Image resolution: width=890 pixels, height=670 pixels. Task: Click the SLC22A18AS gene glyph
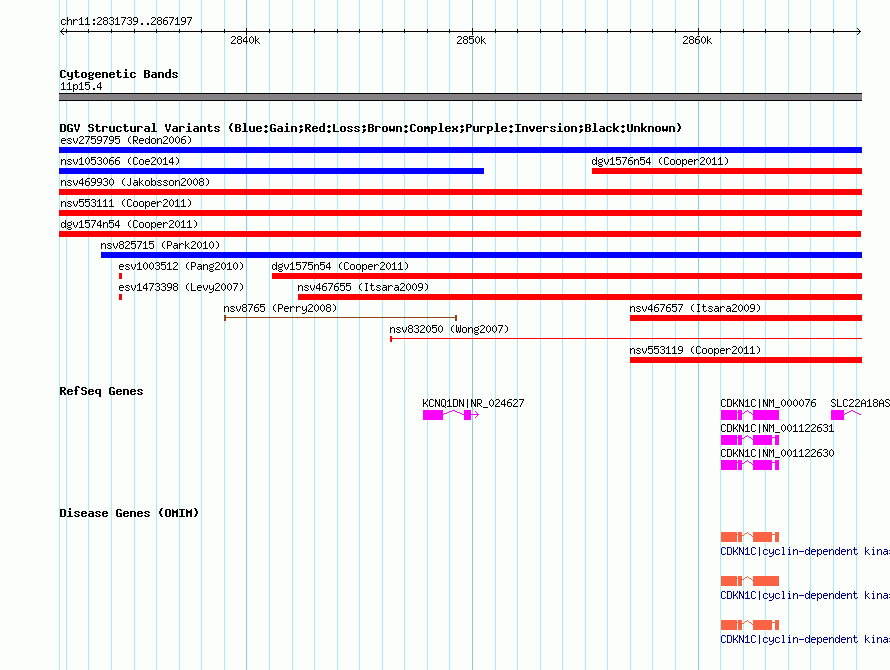[846, 415]
